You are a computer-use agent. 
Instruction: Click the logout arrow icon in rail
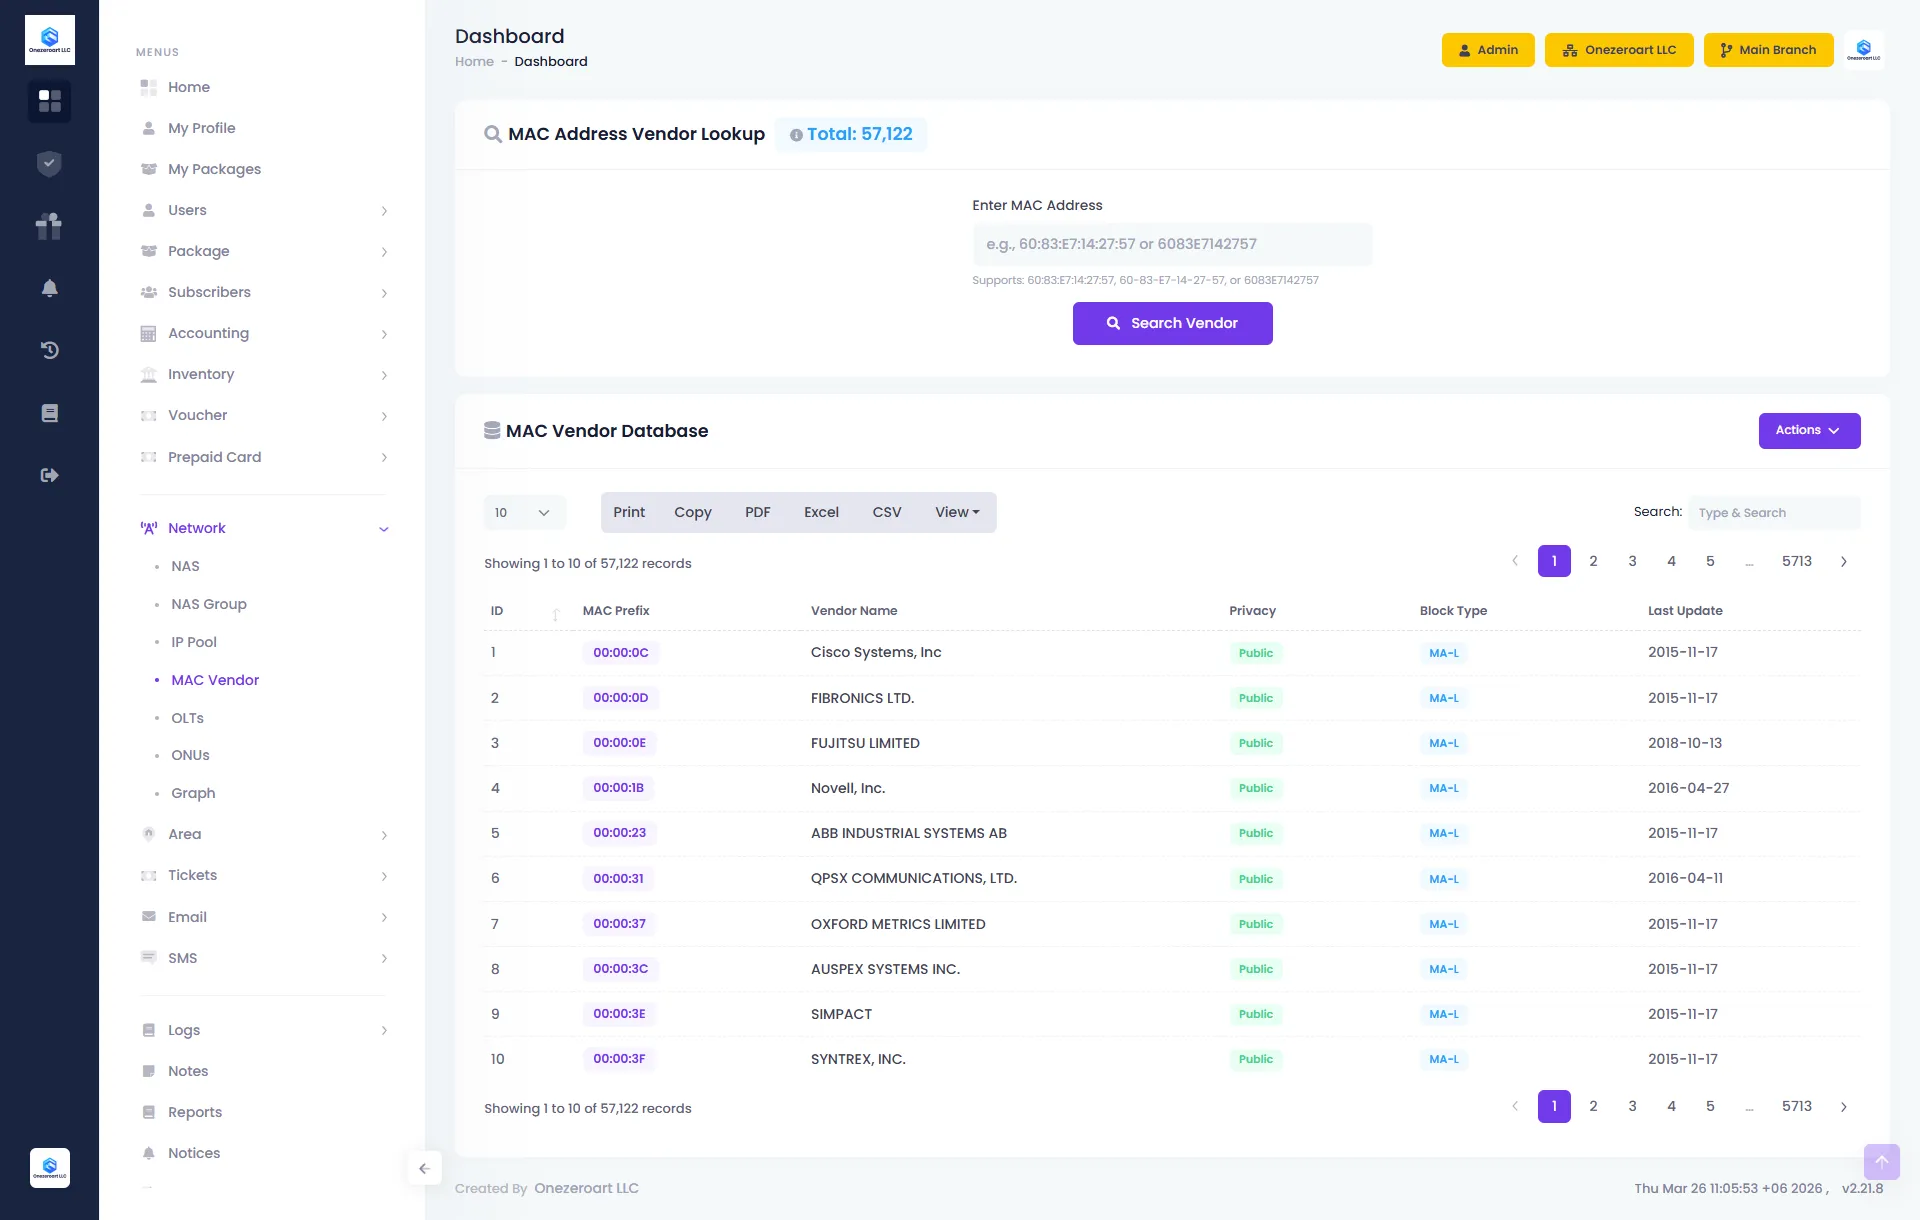coord(49,475)
